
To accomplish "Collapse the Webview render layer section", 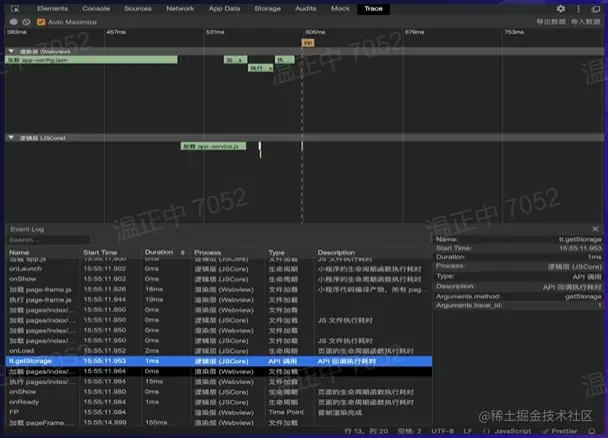I will pos(11,51).
